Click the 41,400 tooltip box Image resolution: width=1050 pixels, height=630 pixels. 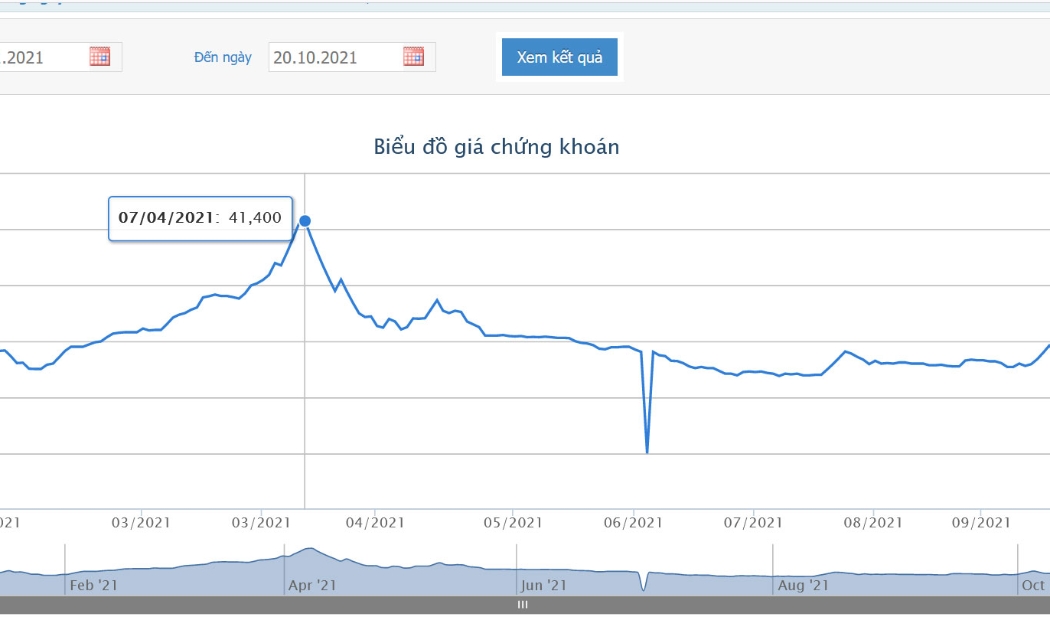pyautogui.click(x=200, y=218)
